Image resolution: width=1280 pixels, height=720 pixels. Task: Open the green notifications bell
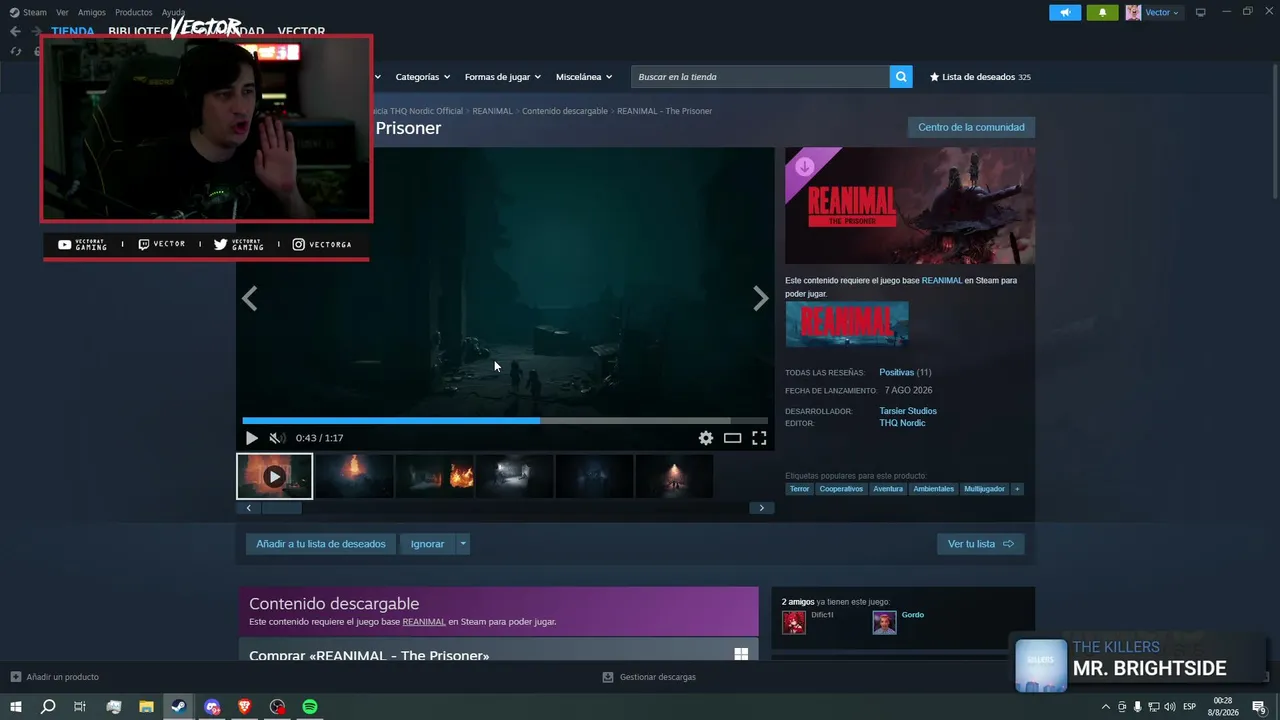1102,12
